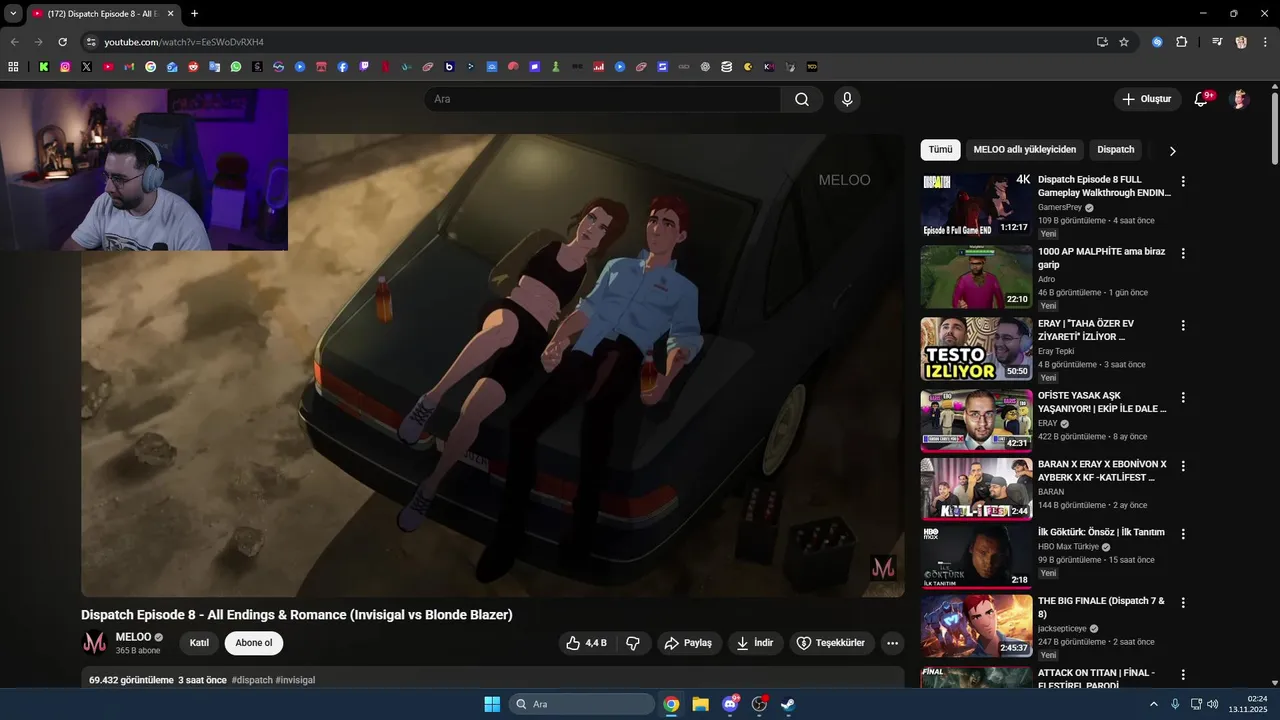Screen dimensions: 1280x720
Task: Reload the page
Action: point(62,42)
